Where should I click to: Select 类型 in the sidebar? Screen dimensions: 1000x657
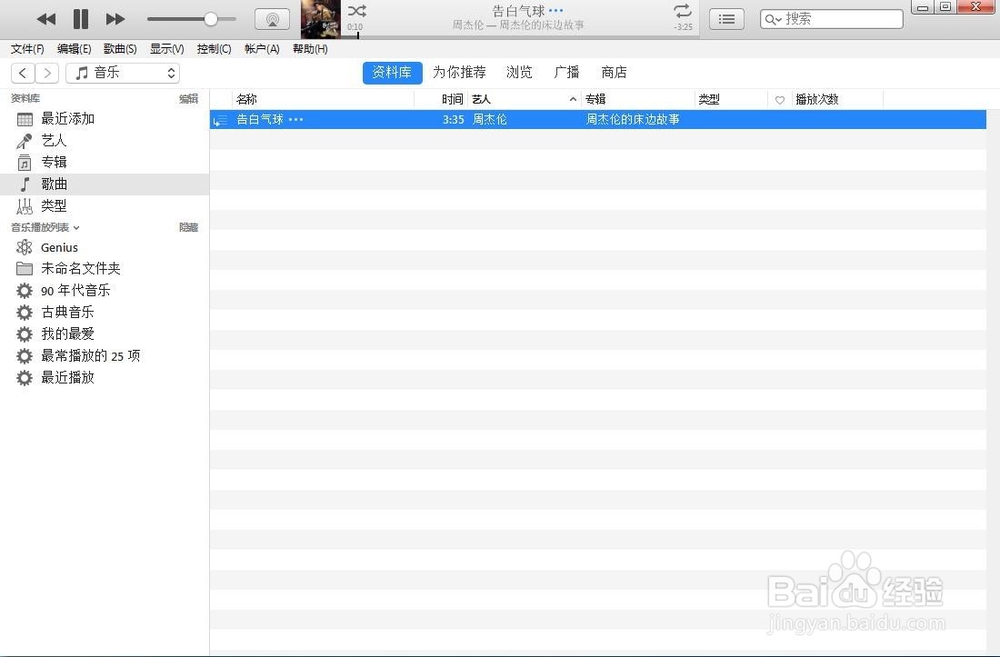coord(105,206)
